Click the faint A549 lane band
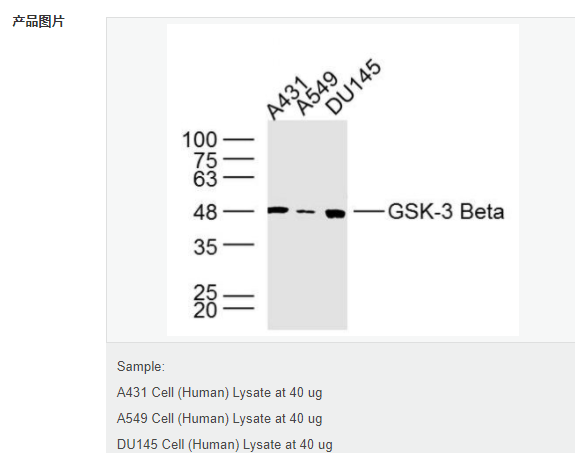Screen dimensions: 575x453 coord(305,212)
